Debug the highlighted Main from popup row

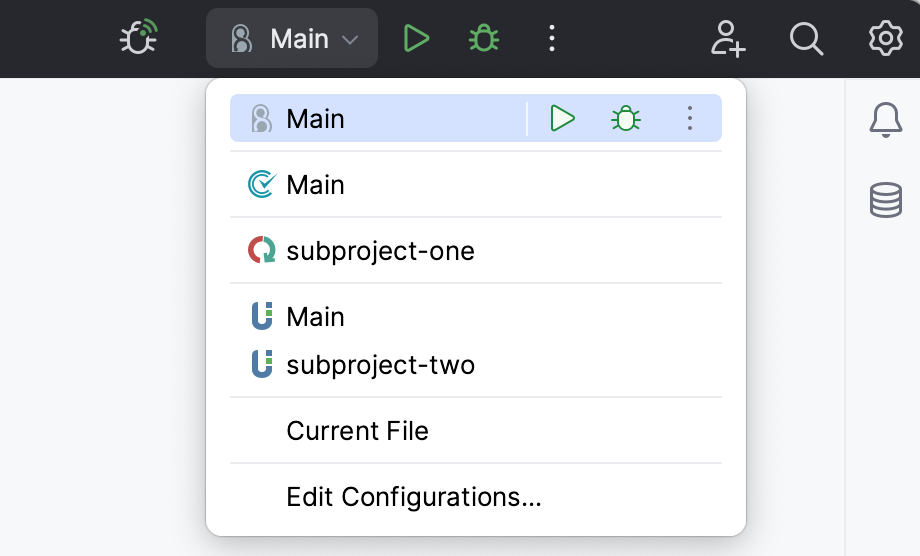[x=626, y=119]
